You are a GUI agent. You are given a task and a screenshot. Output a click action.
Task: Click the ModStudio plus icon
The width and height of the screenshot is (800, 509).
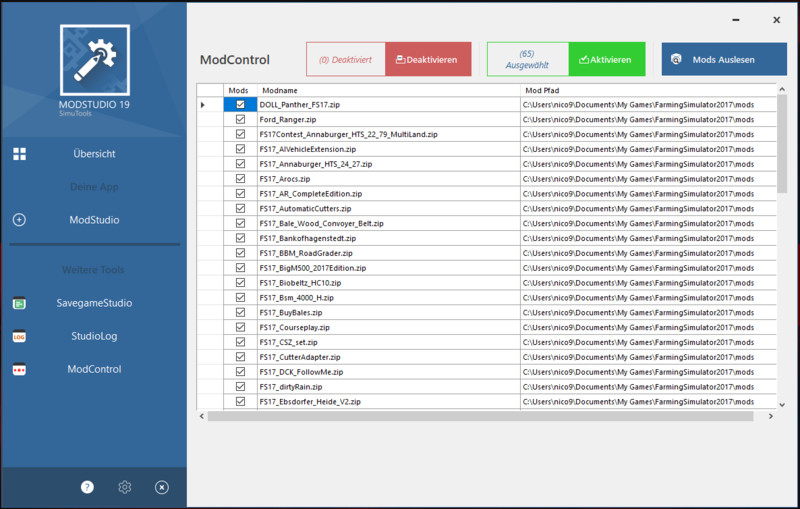coord(19,220)
